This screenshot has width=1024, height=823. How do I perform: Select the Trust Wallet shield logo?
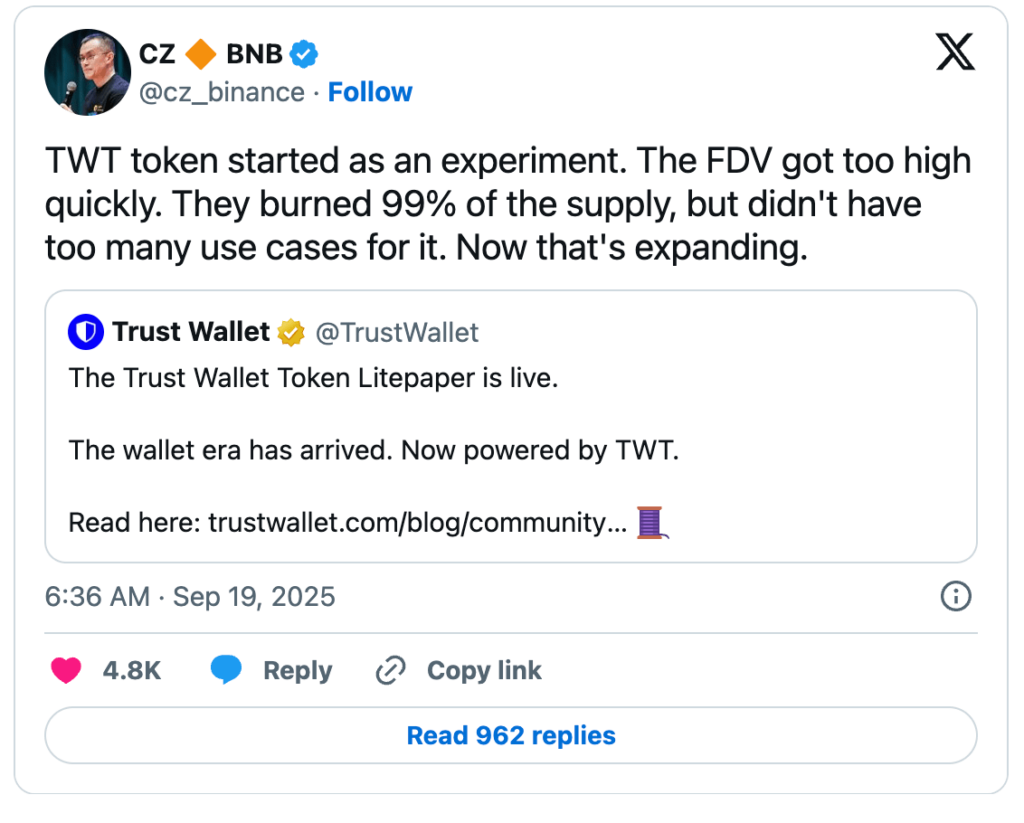click(x=86, y=331)
